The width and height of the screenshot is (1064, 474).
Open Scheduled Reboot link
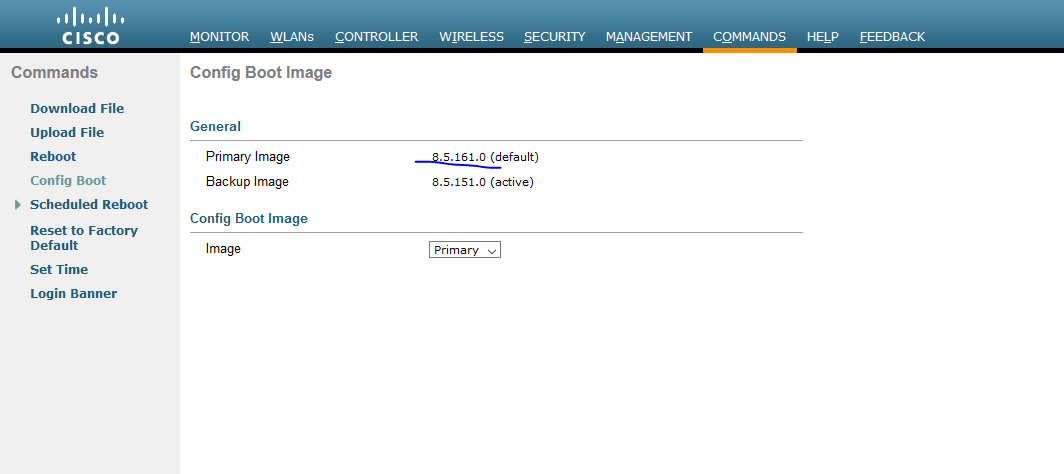(89, 205)
